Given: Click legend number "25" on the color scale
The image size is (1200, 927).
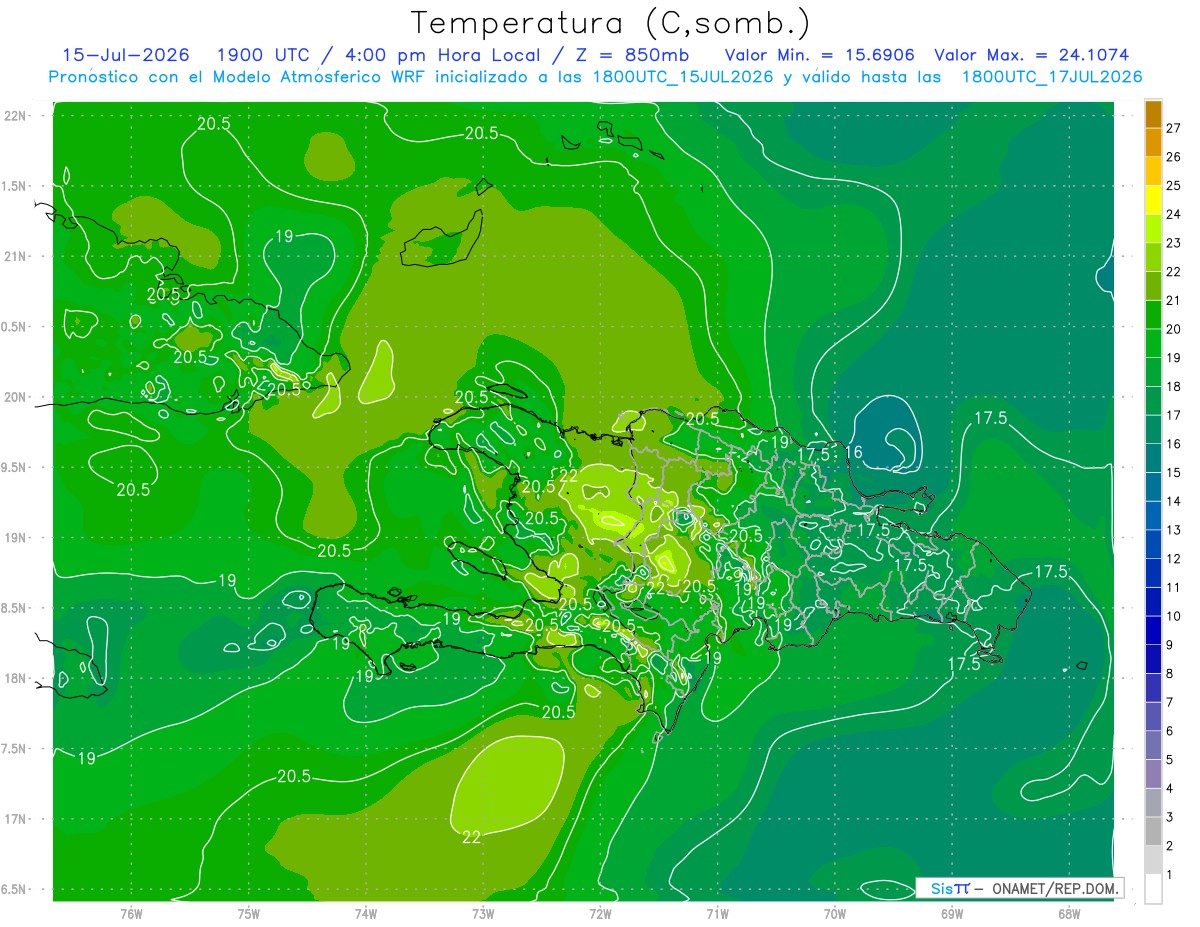Looking at the screenshot, I should (x=1174, y=186).
